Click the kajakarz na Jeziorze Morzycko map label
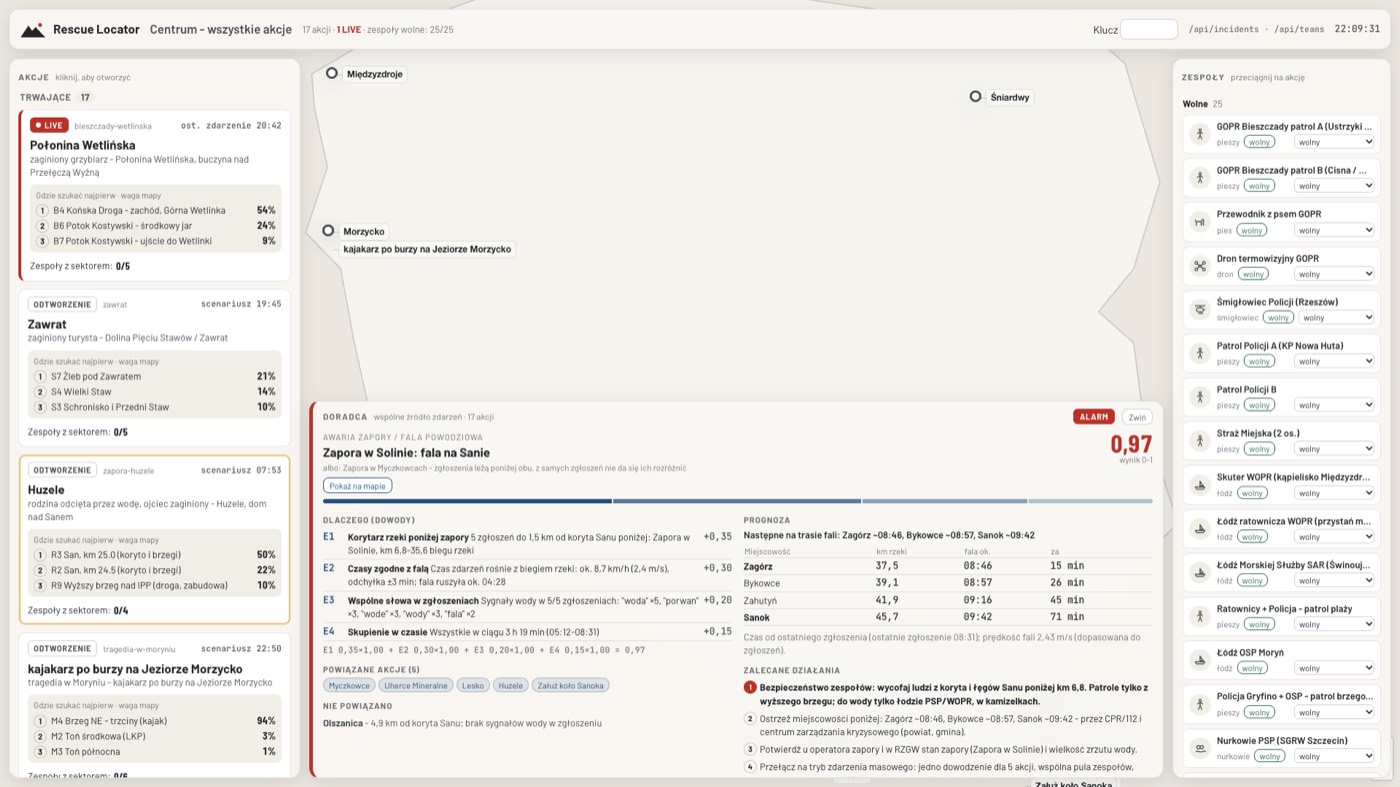The width and height of the screenshot is (1400, 787). tap(427, 249)
